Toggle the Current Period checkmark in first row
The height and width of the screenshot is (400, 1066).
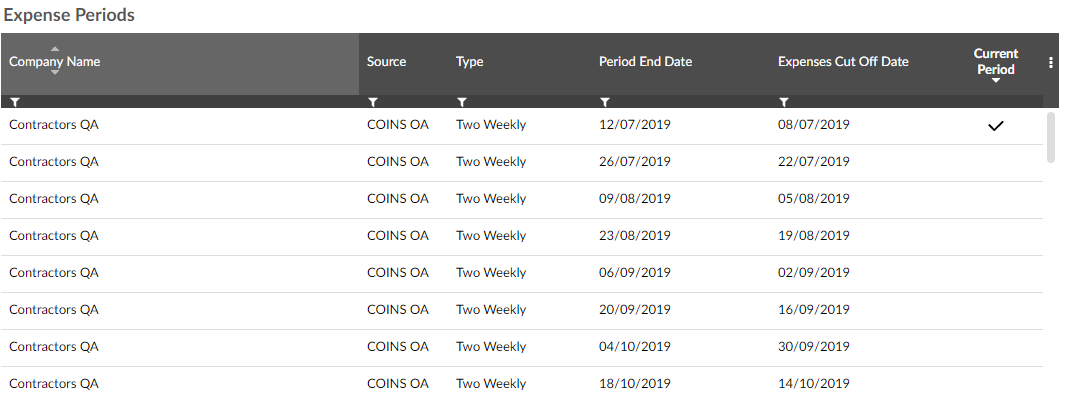click(x=995, y=126)
